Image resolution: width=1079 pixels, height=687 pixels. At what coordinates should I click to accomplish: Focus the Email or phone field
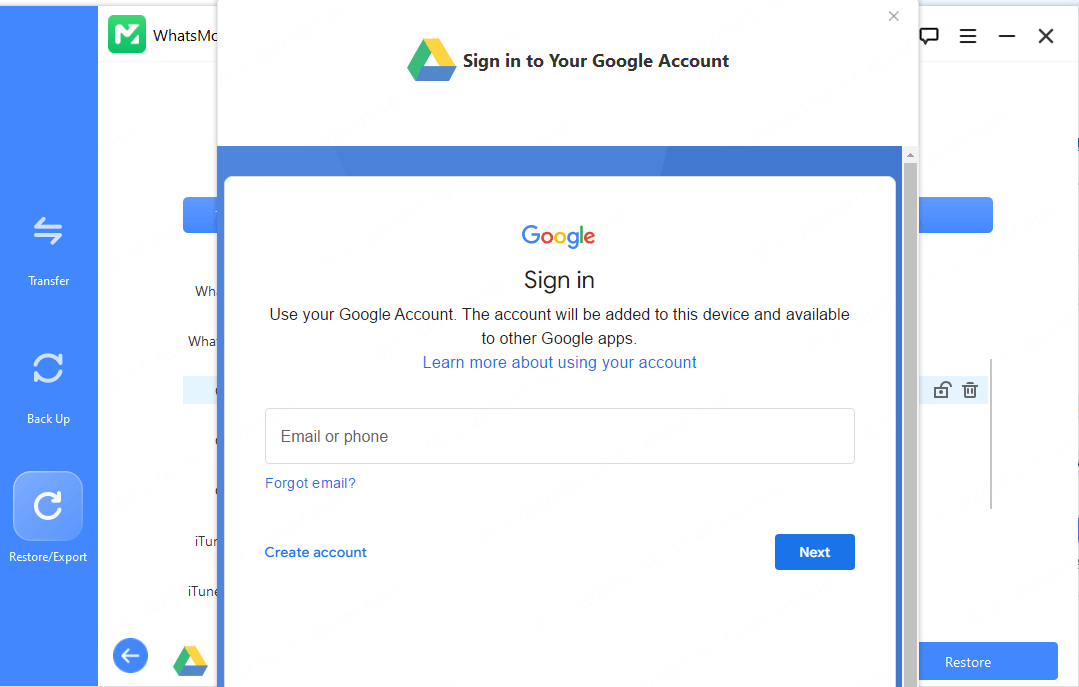click(559, 436)
